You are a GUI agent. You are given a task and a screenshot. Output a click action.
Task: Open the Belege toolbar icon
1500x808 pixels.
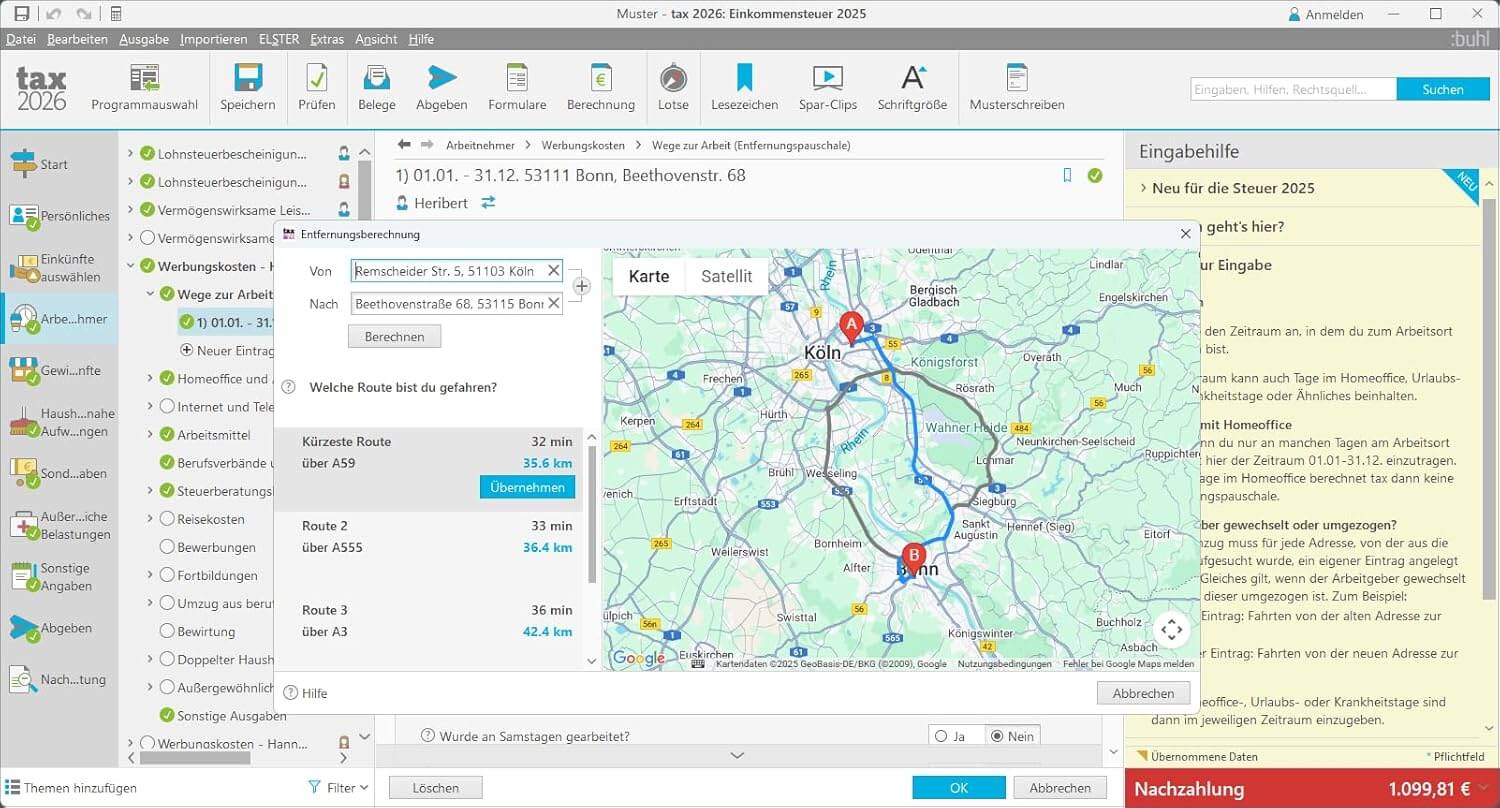(376, 78)
